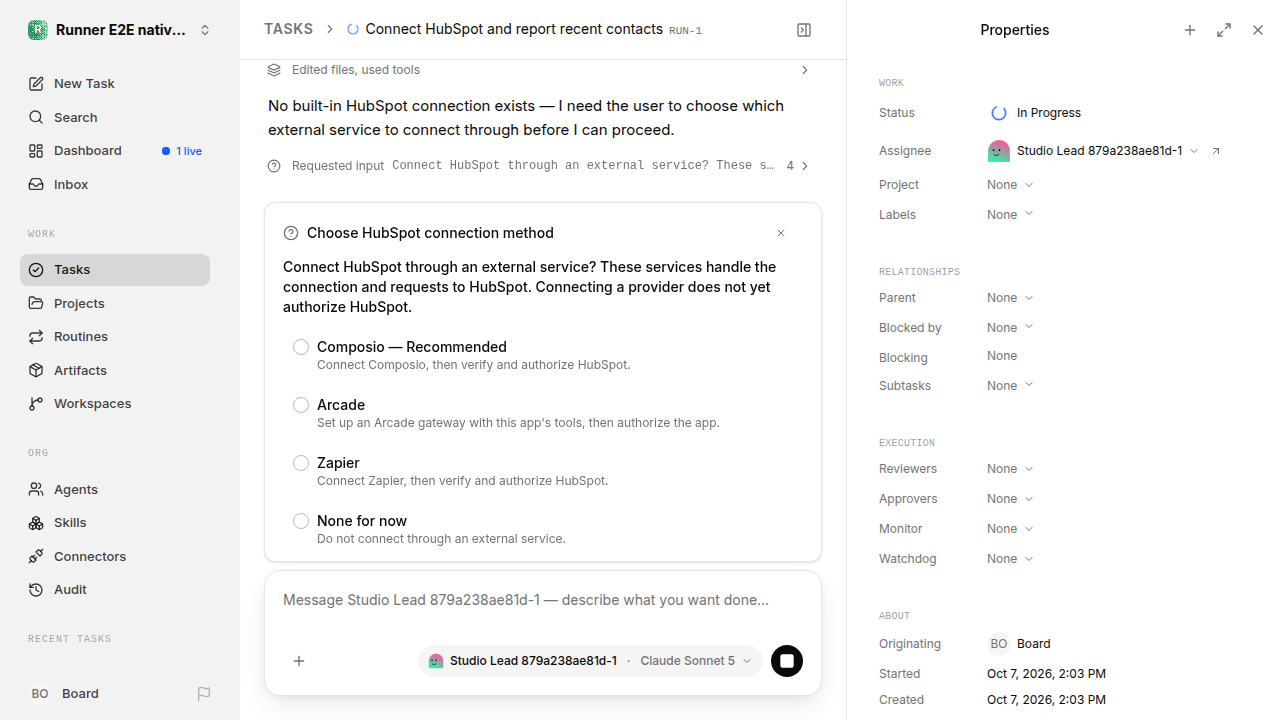Open the Approvers dropdown

[1010, 499]
